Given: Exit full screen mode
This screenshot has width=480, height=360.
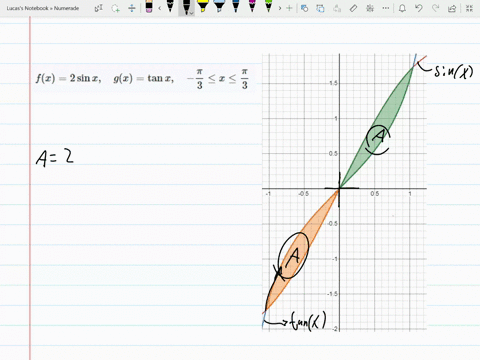Looking at the screenshot, I should coord(469,8).
